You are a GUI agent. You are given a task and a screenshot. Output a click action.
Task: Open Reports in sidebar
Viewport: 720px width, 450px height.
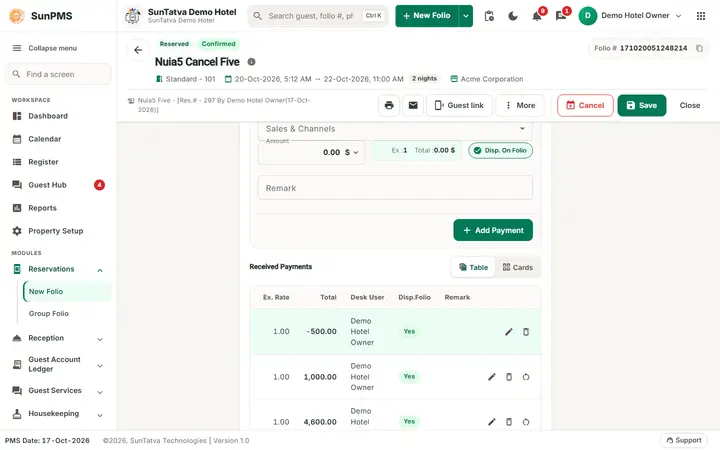58,208
